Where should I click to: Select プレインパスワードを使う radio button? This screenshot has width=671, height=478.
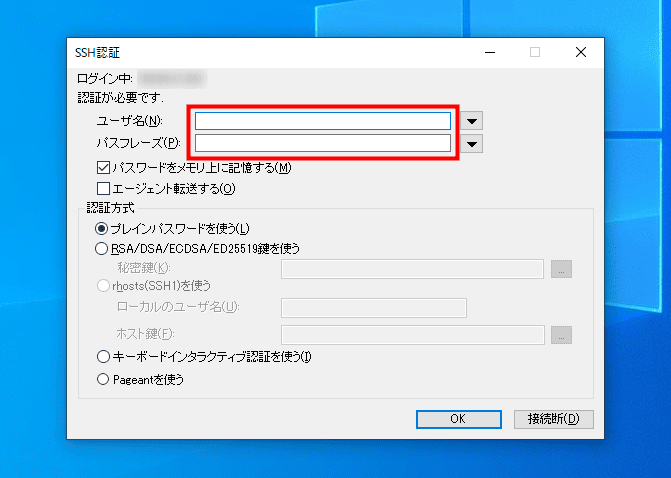[x=101, y=229]
